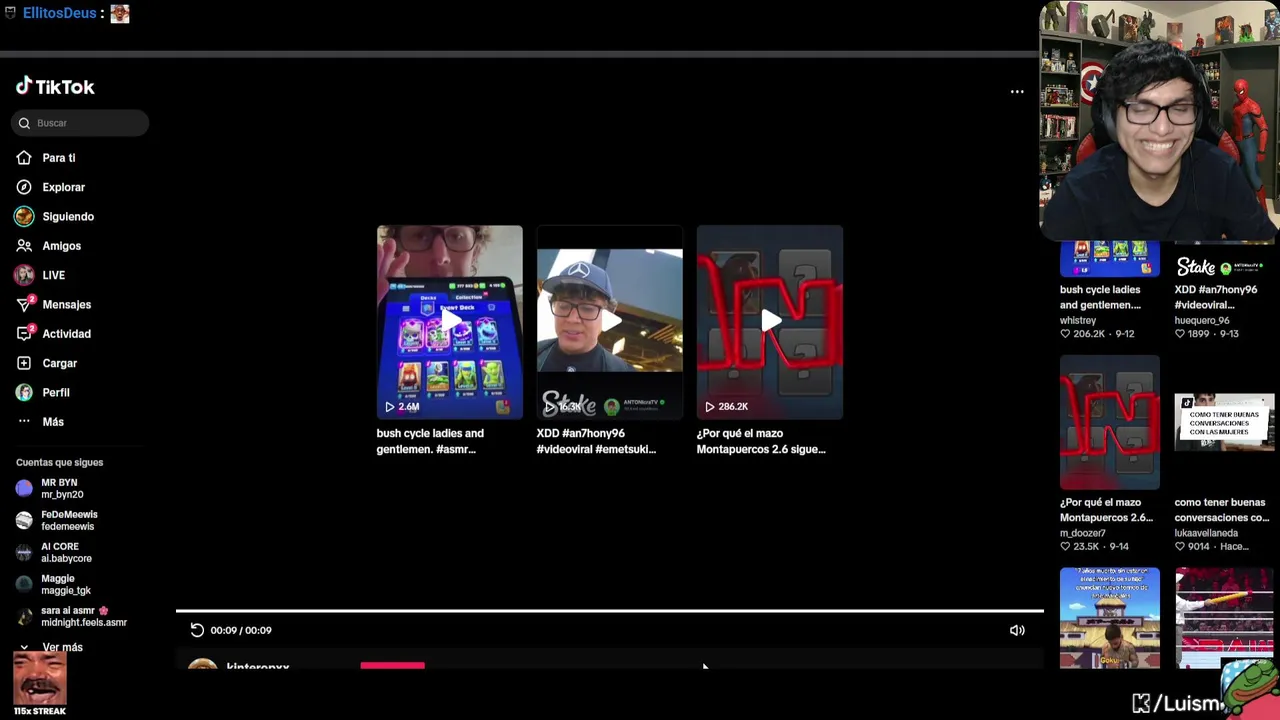Open the Amigos section
The width and height of the screenshot is (1280, 720).
(61, 246)
